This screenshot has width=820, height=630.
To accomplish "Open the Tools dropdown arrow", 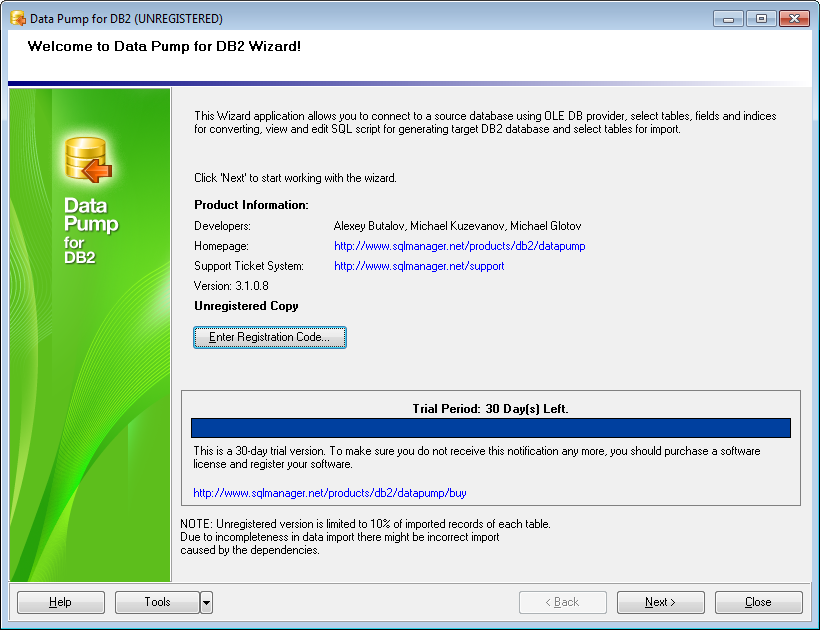I will pyautogui.click(x=207, y=602).
